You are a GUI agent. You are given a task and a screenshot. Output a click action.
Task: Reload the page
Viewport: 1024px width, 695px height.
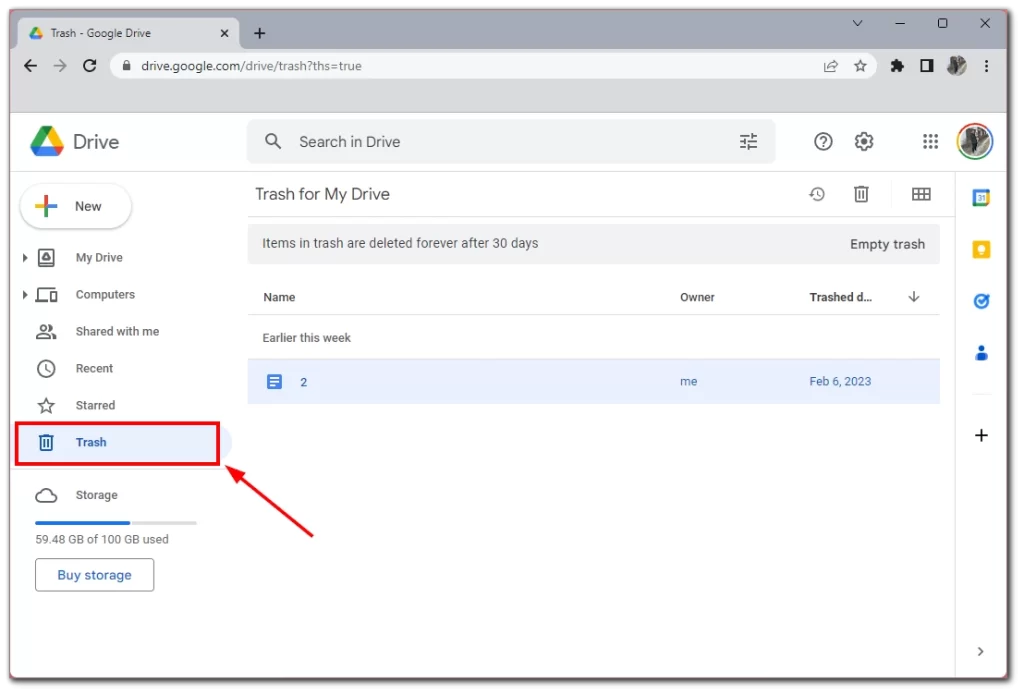pyautogui.click(x=89, y=65)
